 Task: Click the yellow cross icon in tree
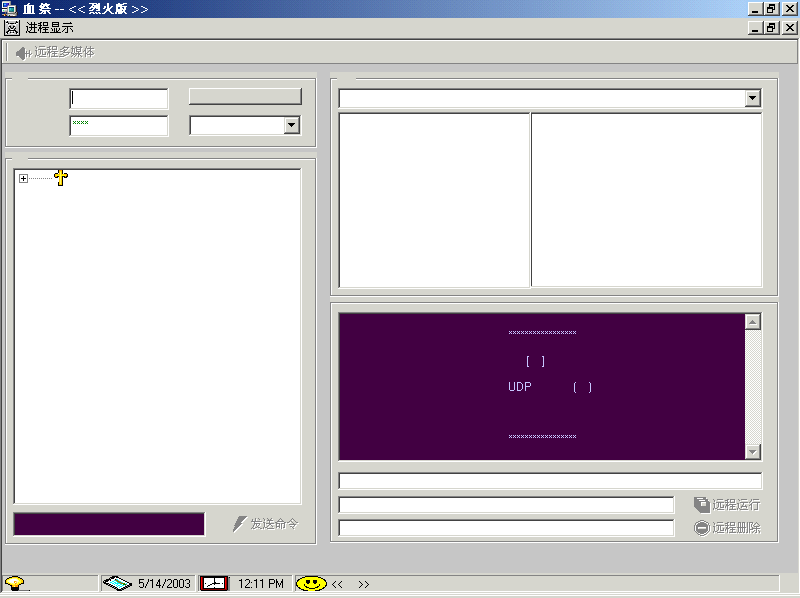61,178
